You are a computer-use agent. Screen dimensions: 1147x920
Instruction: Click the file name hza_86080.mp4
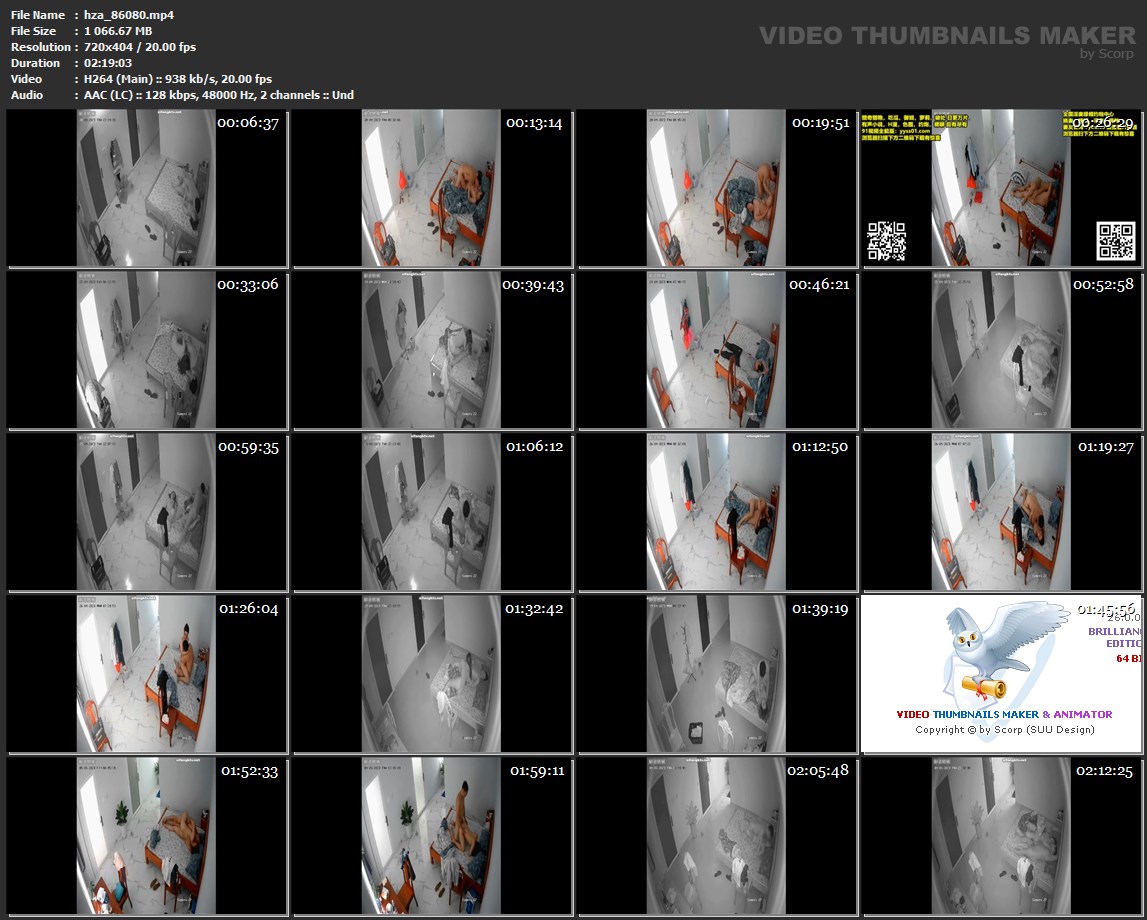point(129,15)
